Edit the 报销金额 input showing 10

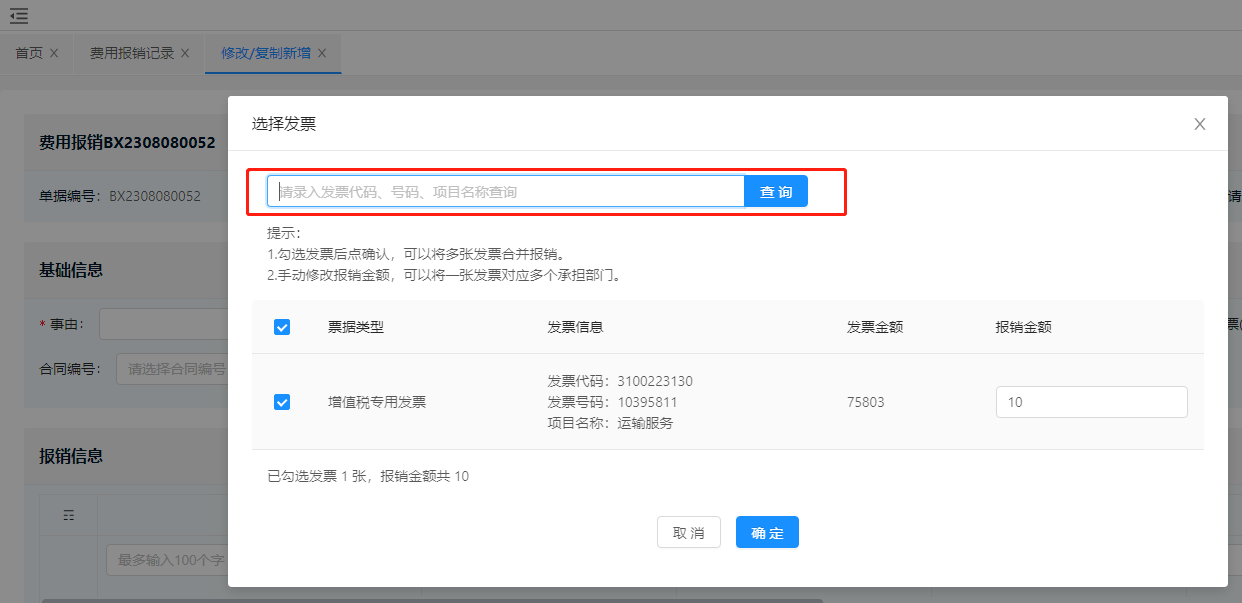[1092, 402]
